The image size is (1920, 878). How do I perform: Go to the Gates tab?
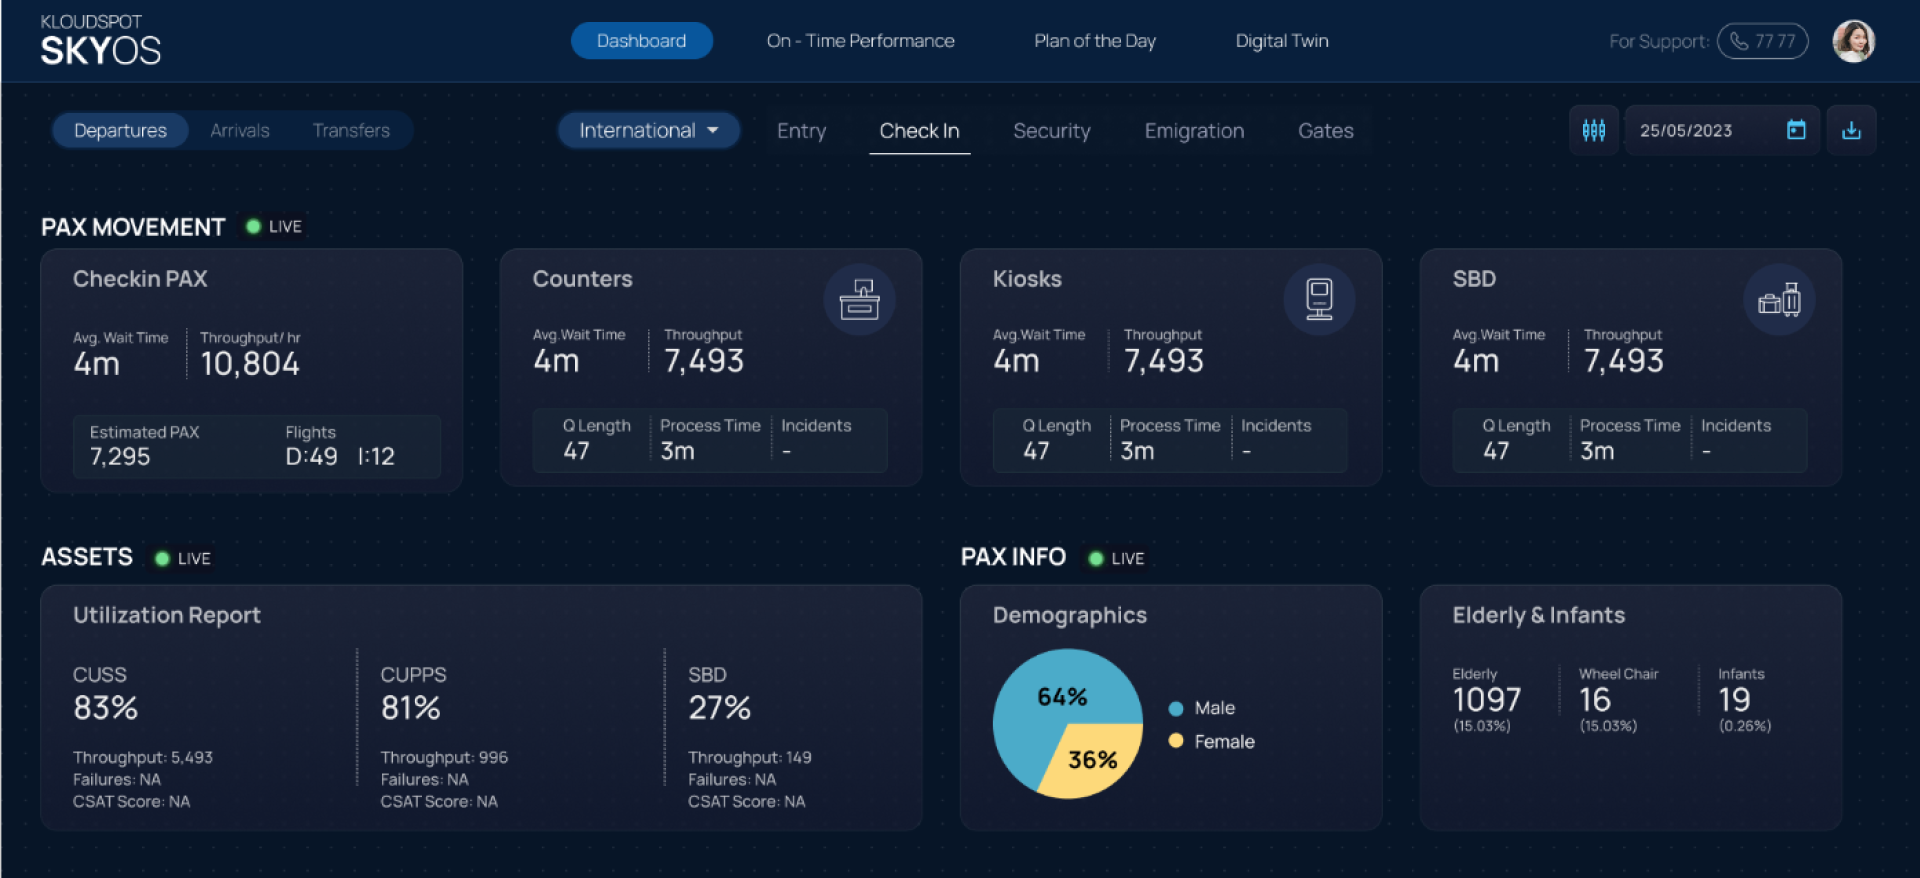(x=1325, y=130)
